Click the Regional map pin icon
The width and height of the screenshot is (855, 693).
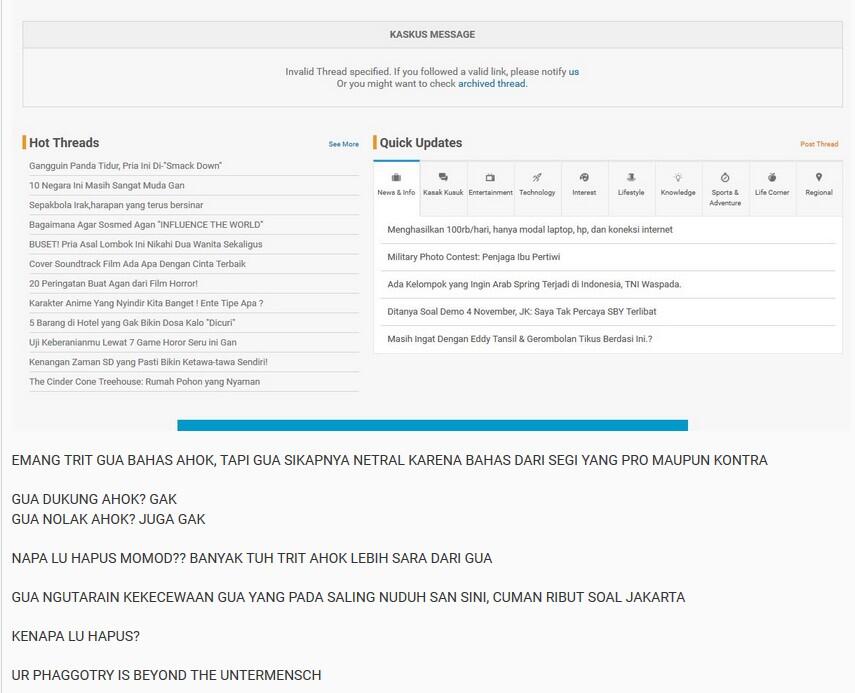(x=818, y=177)
